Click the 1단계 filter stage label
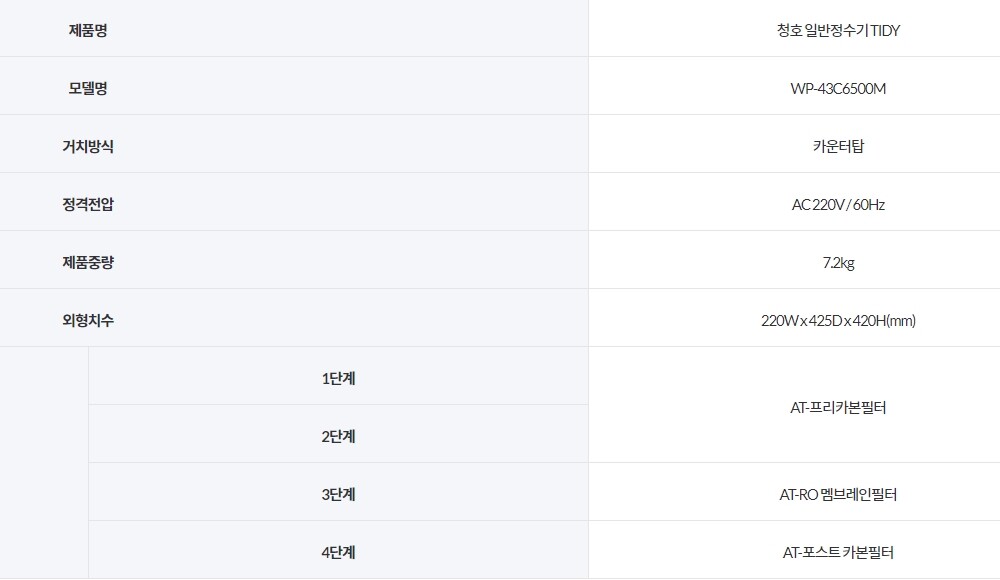 pyautogui.click(x=338, y=378)
